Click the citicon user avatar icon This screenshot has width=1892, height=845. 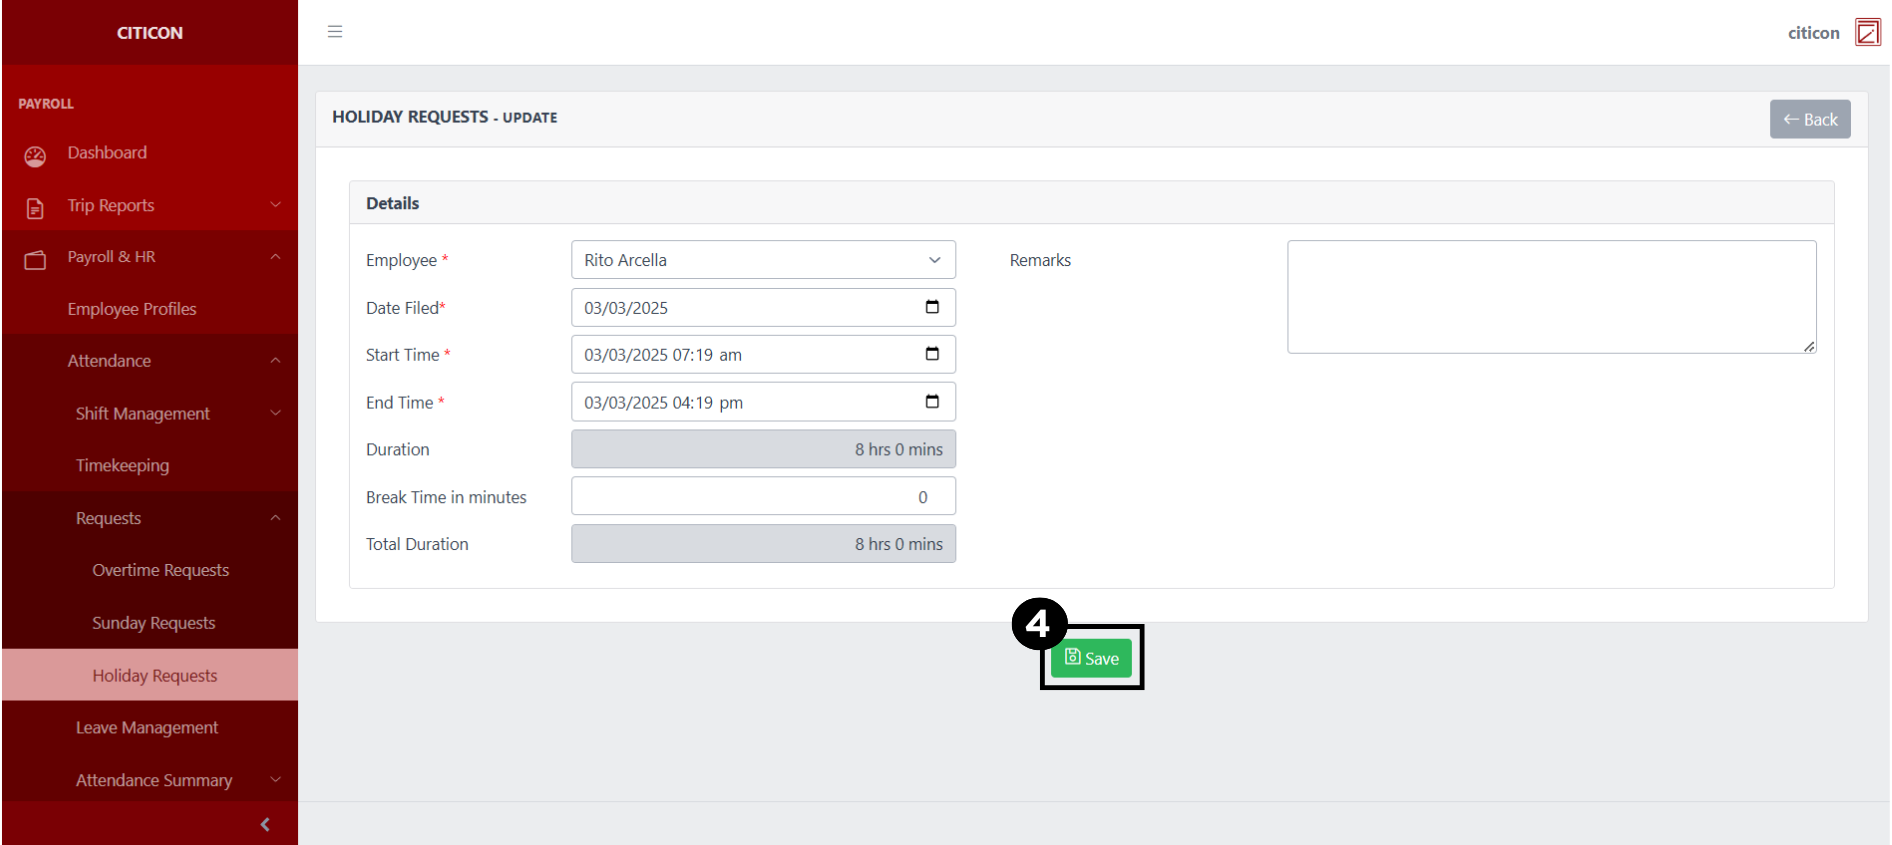coord(1867,33)
